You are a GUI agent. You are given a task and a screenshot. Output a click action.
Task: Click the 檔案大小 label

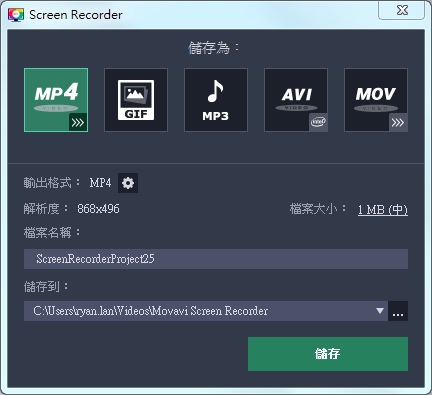tap(318, 209)
